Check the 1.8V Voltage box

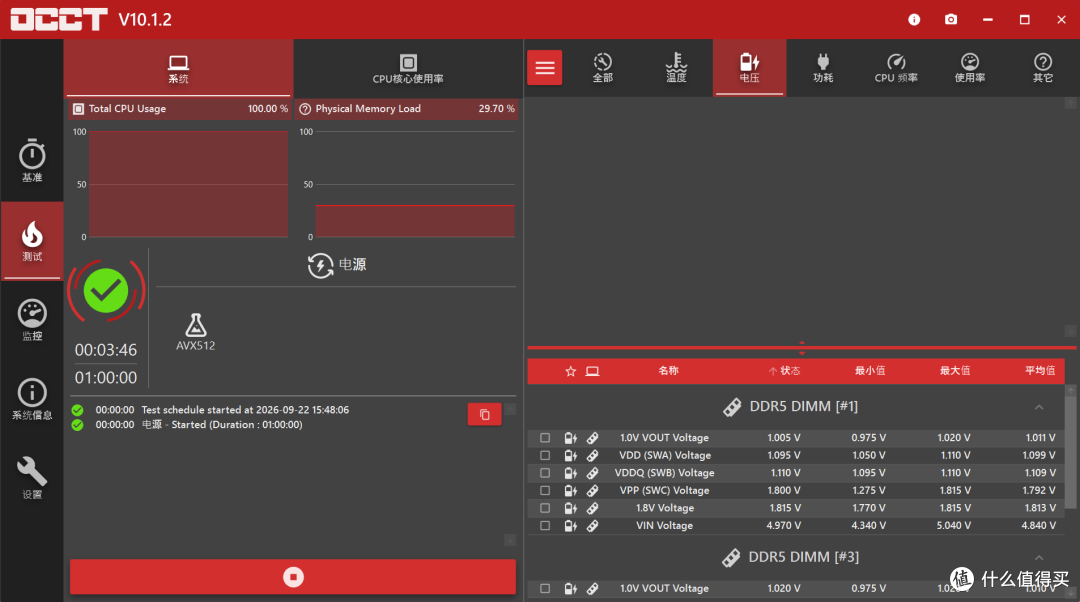tap(545, 508)
